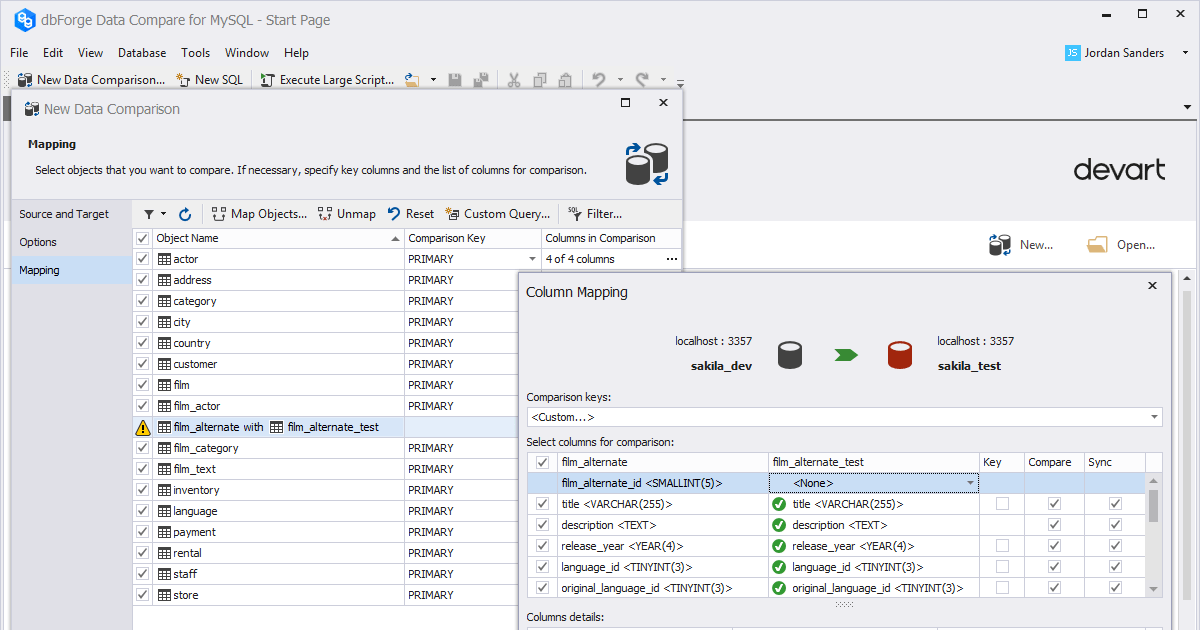Select the Mapping wizard page

71,270
